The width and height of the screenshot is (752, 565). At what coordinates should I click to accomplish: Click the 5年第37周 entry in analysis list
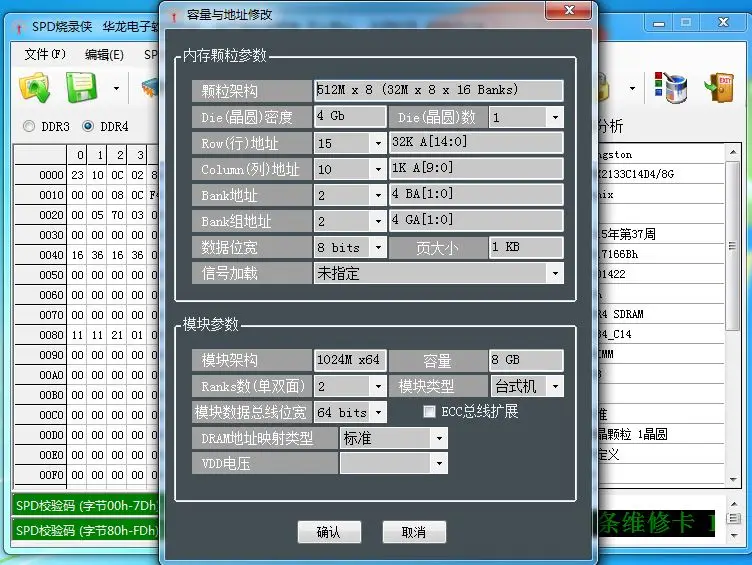pos(661,234)
